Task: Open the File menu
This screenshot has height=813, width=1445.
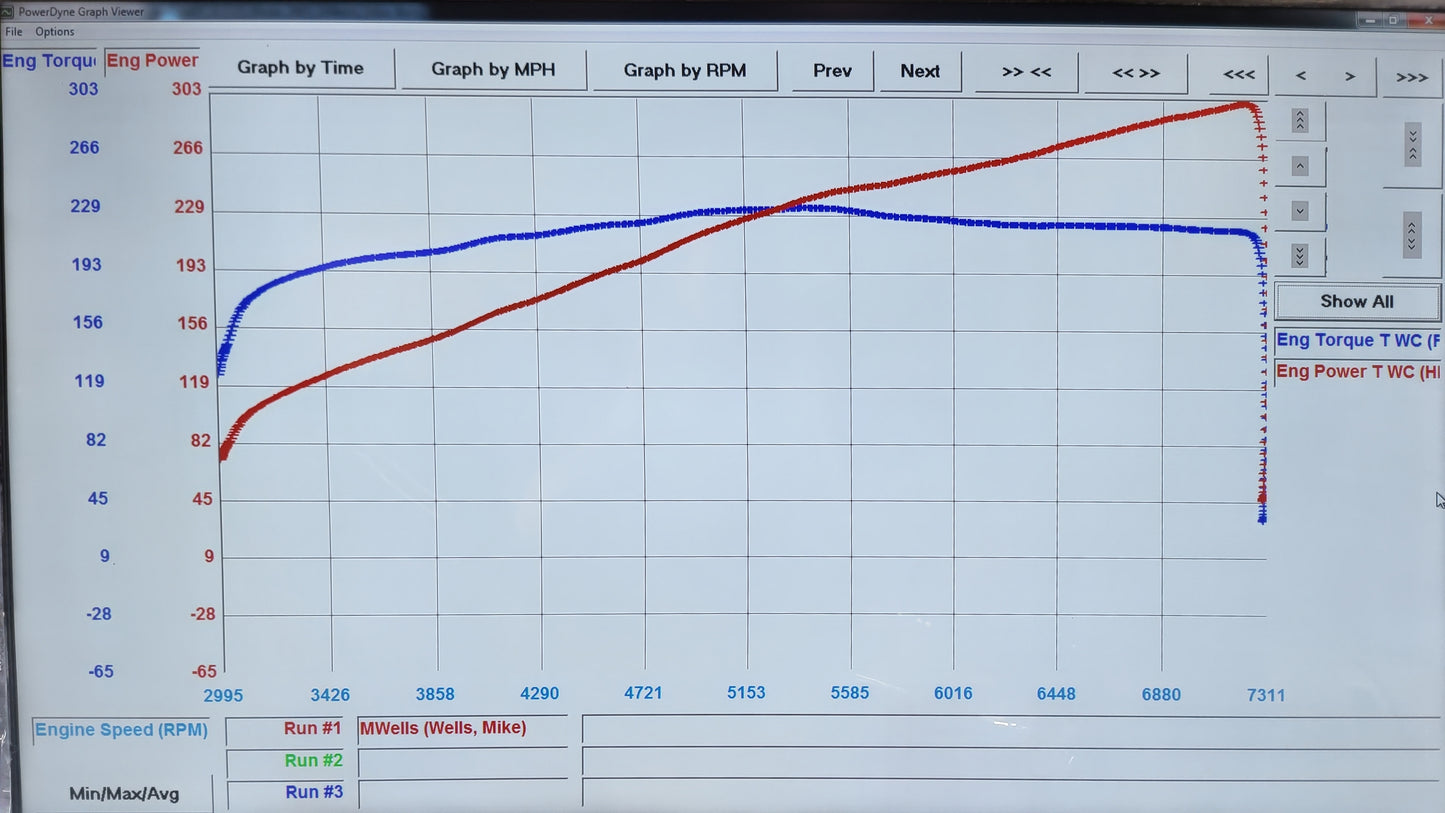Action: click(x=14, y=32)
